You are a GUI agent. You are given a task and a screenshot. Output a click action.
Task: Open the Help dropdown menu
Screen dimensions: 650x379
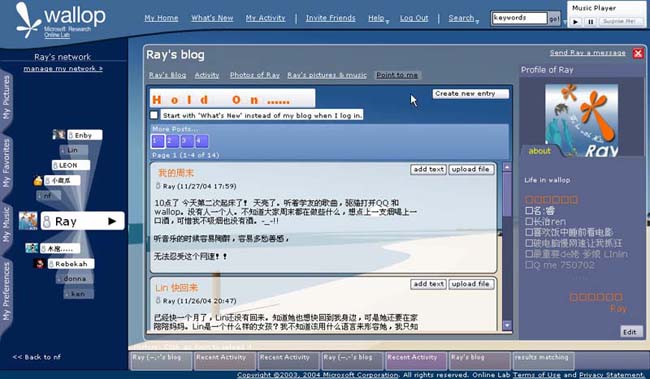(378, 18)
